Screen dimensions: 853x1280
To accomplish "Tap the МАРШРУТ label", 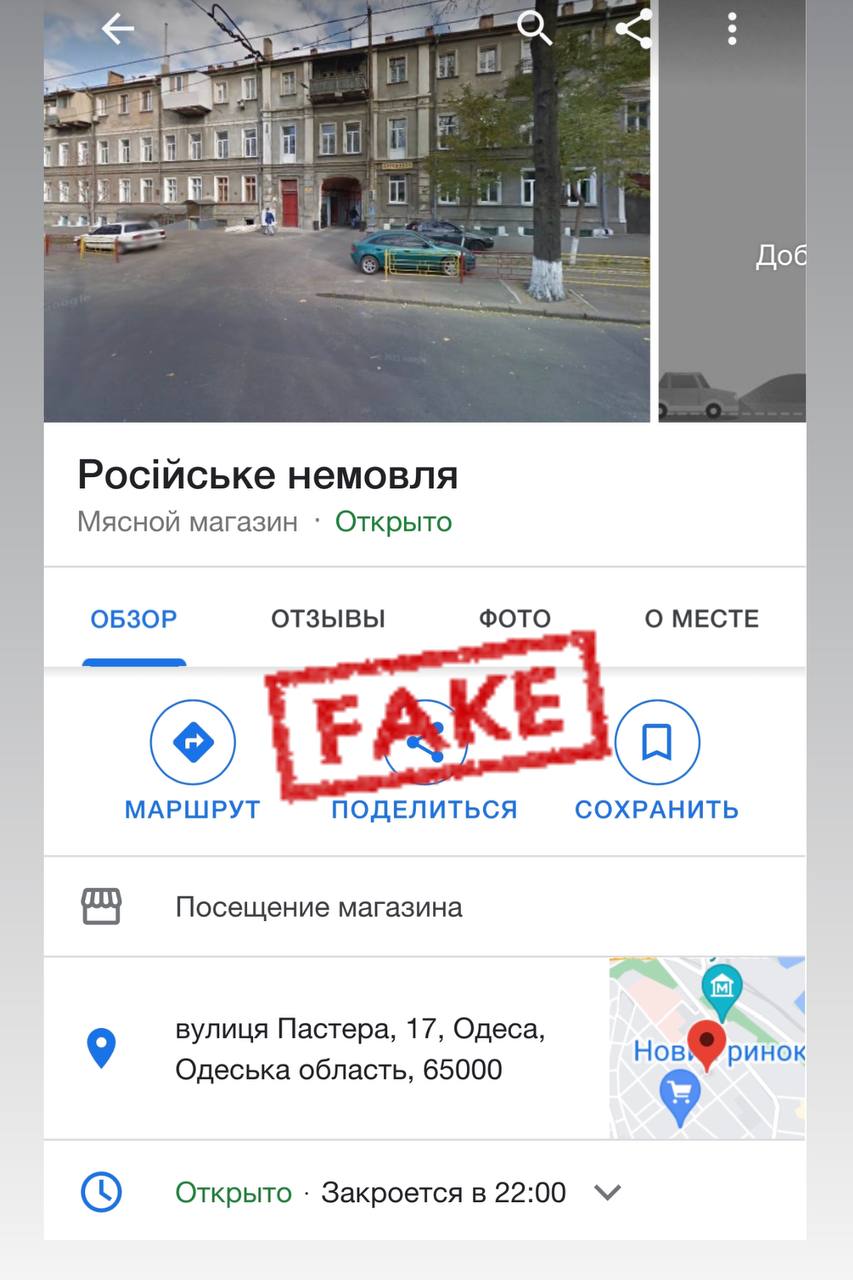I will [193, 809].
